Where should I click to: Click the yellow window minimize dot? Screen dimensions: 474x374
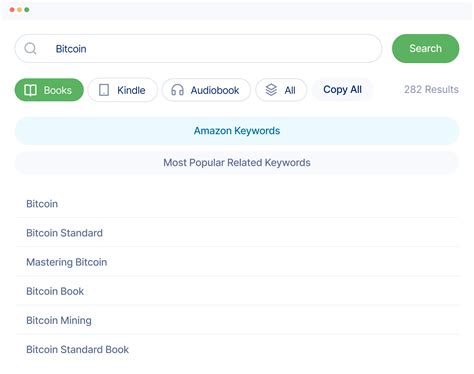19,10
